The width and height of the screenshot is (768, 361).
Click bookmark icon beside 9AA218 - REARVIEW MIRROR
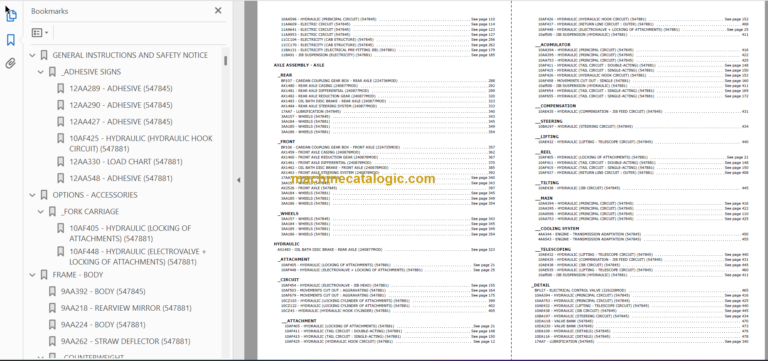pyautogui.click(x=52, y=308)
